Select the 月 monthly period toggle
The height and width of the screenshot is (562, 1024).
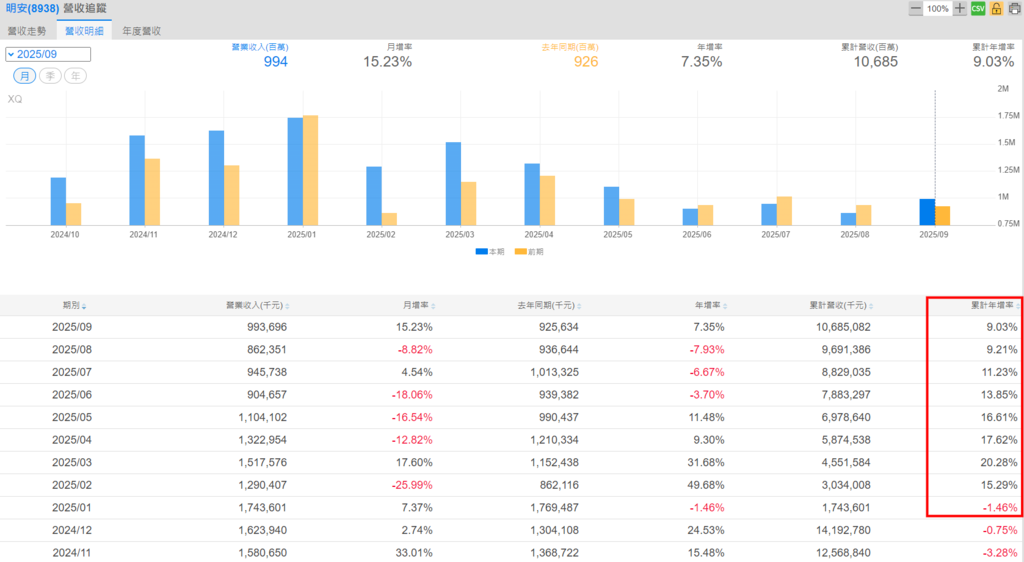coord(25,76)
